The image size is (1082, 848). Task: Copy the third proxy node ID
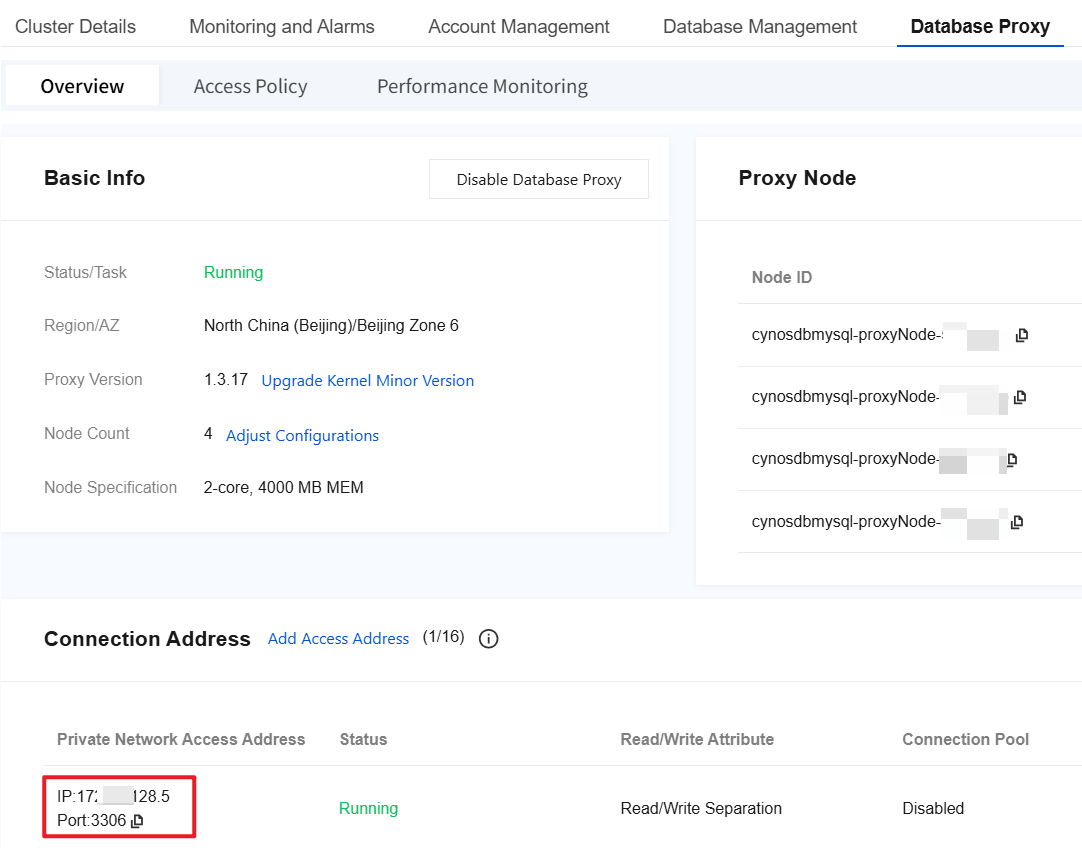[x=1012, y=460]
